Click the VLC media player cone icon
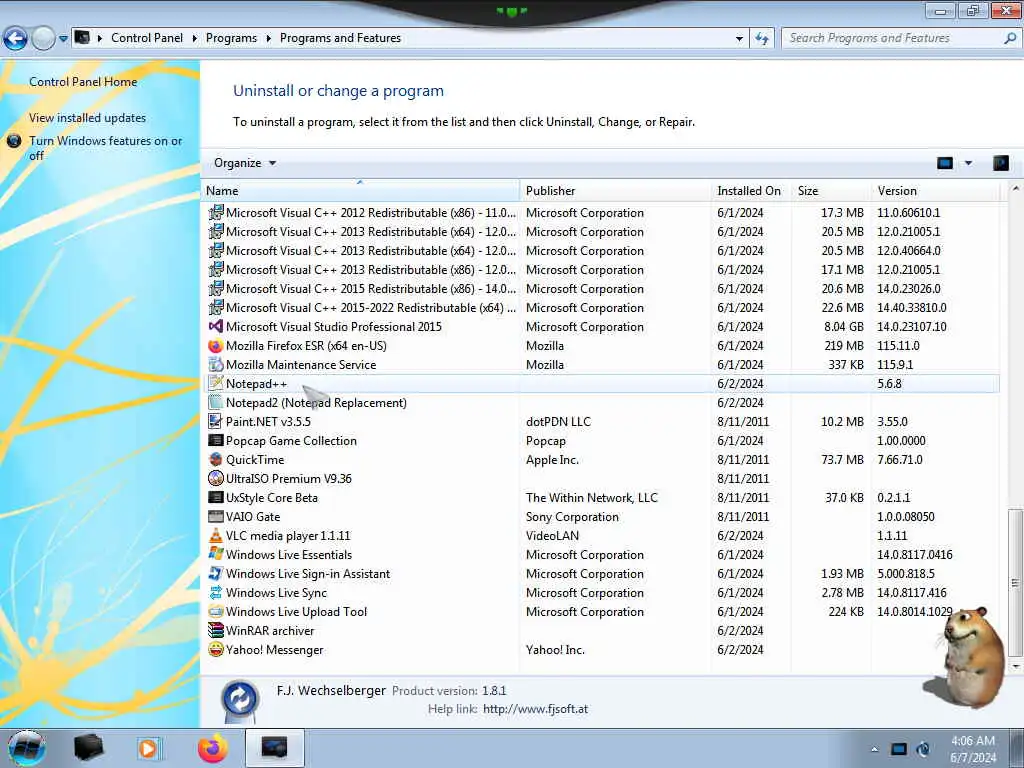 [x=216, y=536]
